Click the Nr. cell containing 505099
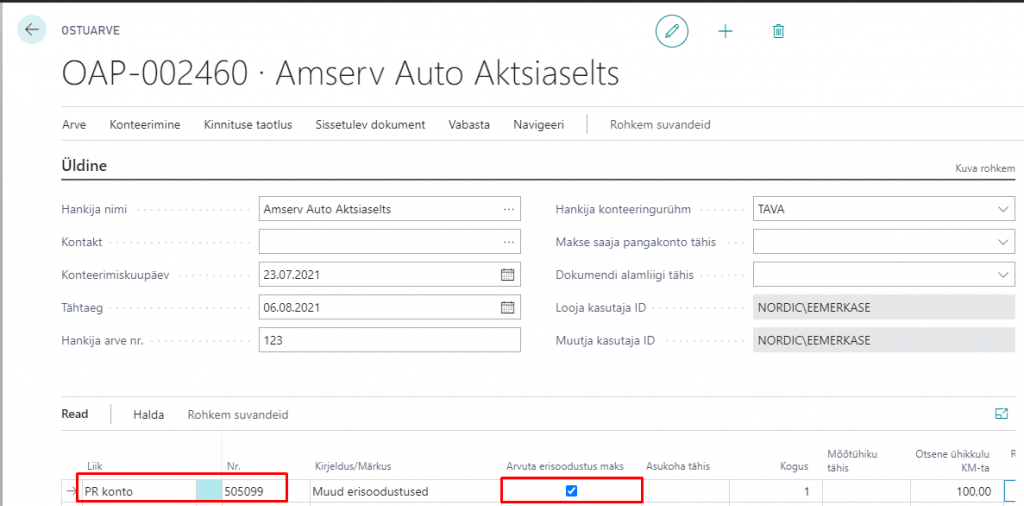 (x=253, y=491)
